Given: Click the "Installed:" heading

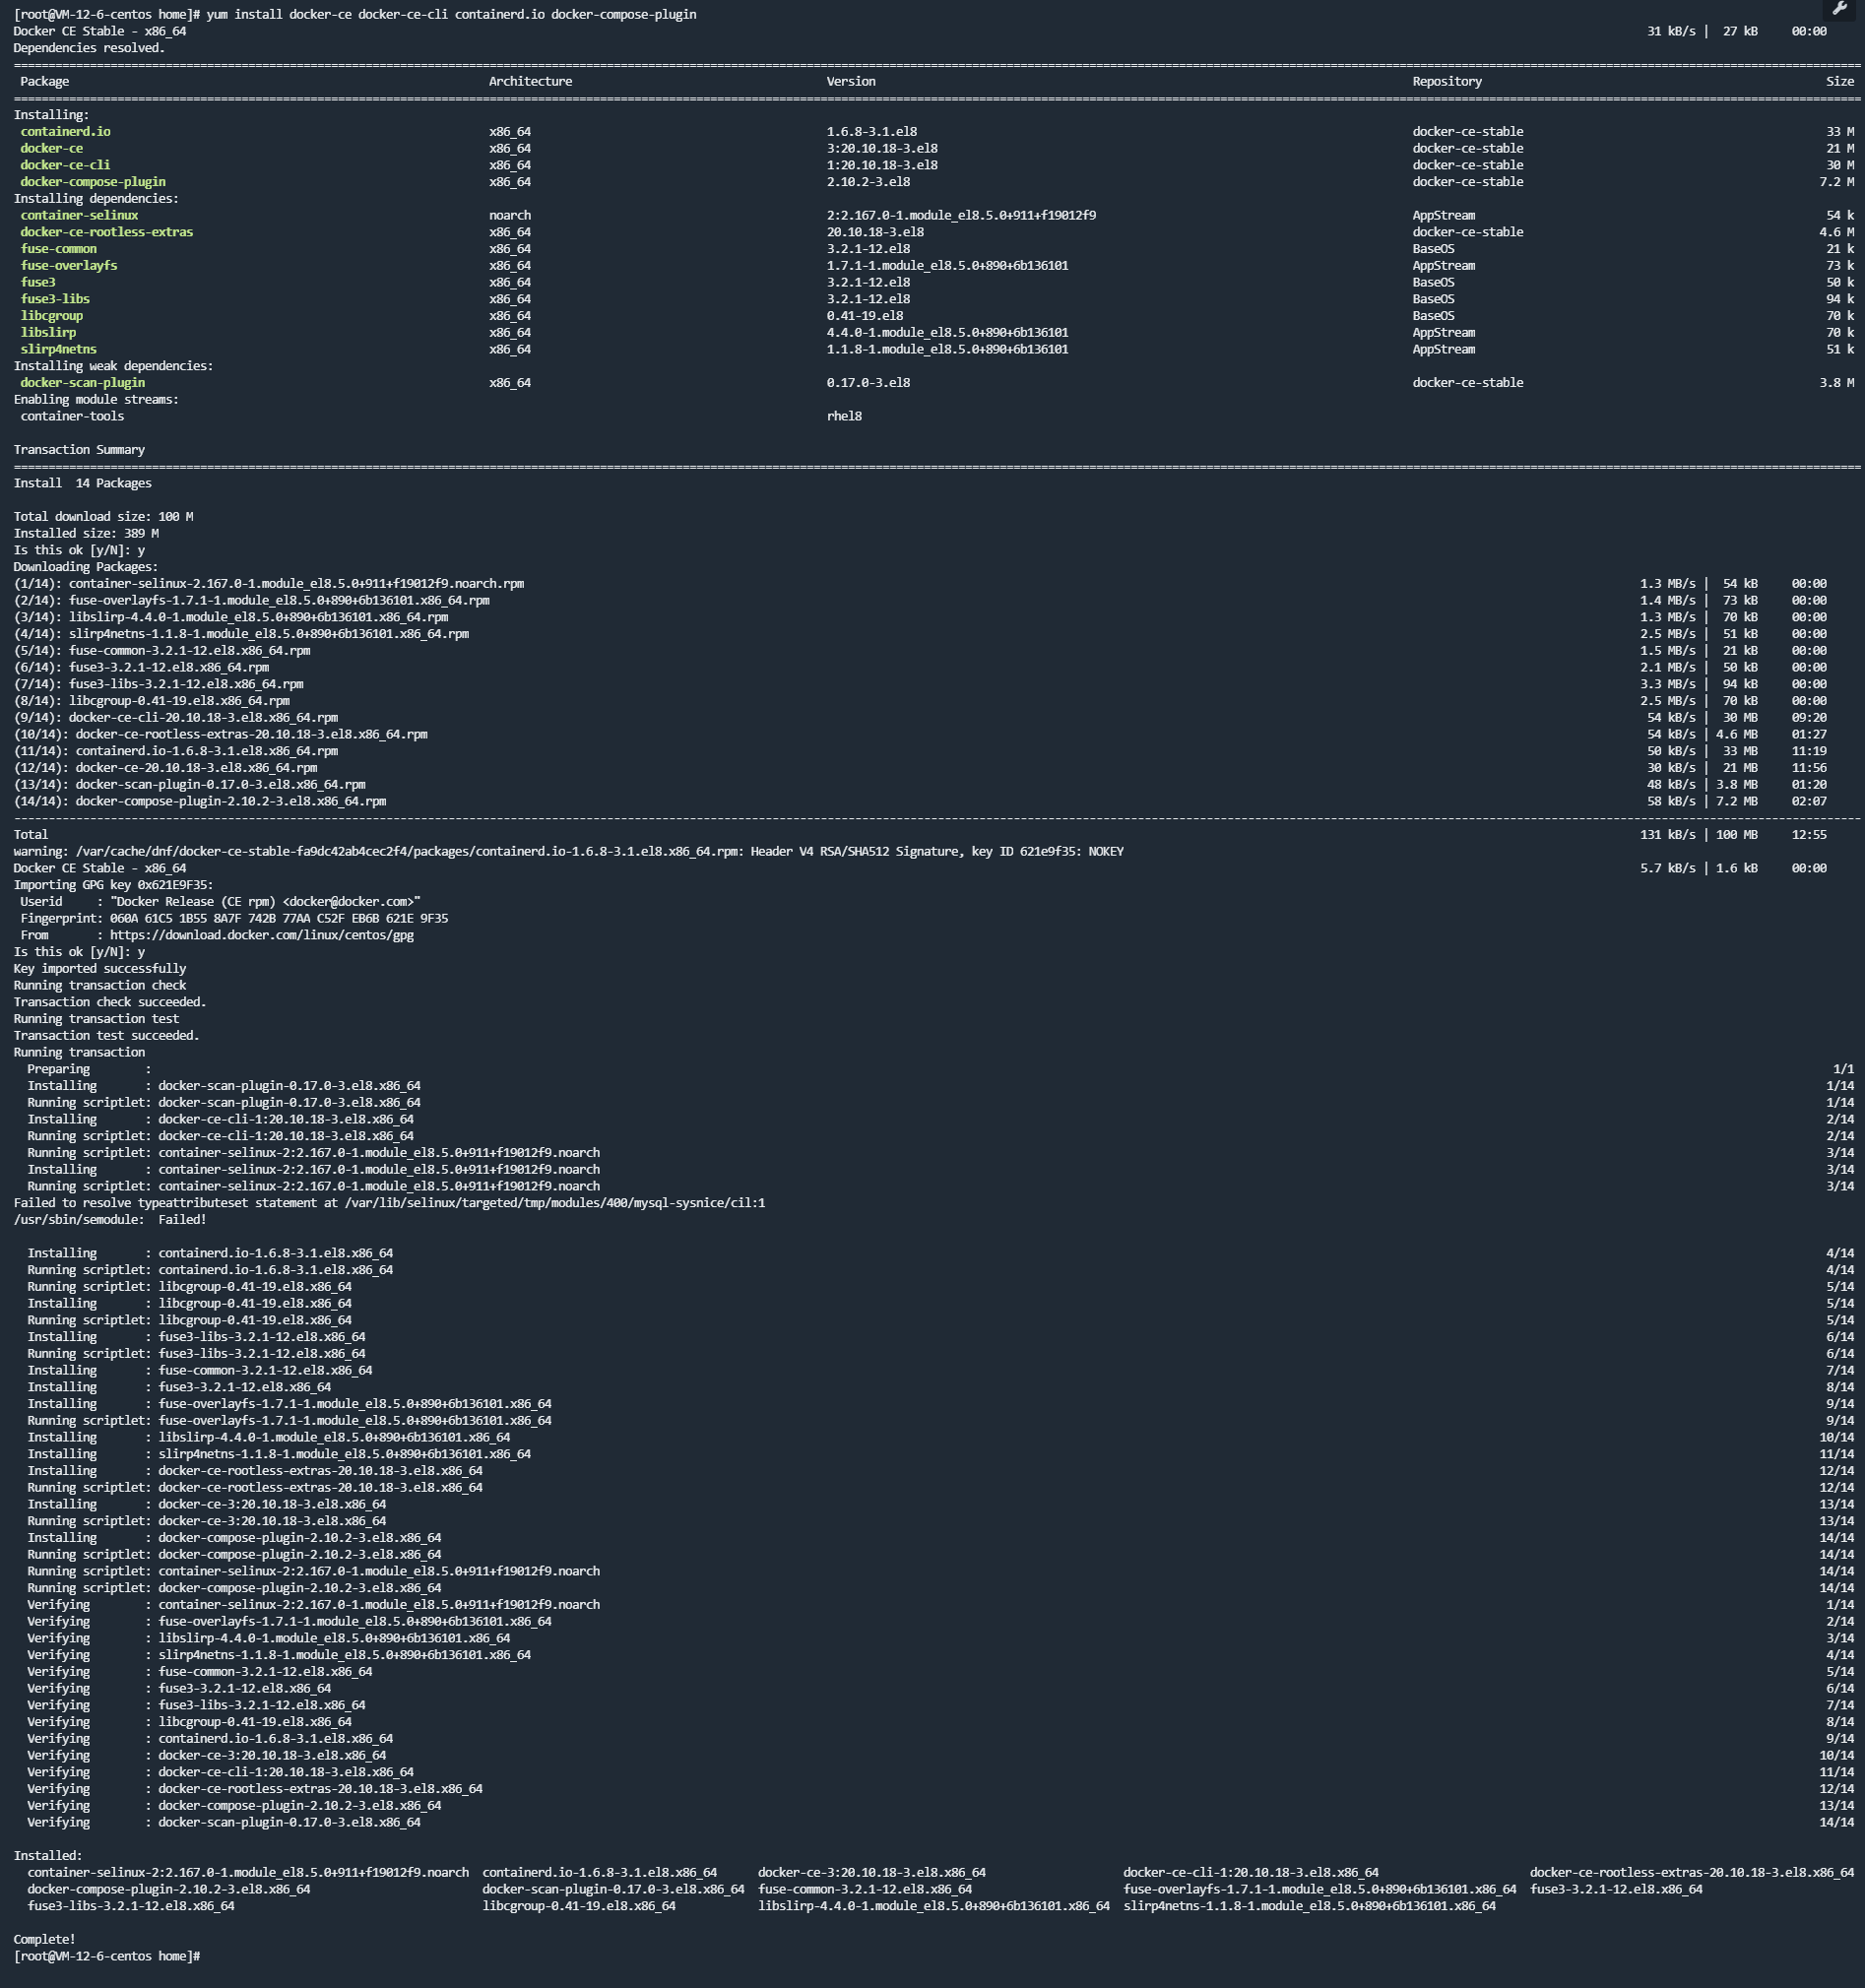Looking at the screenshot, I should coord(48,1856).
